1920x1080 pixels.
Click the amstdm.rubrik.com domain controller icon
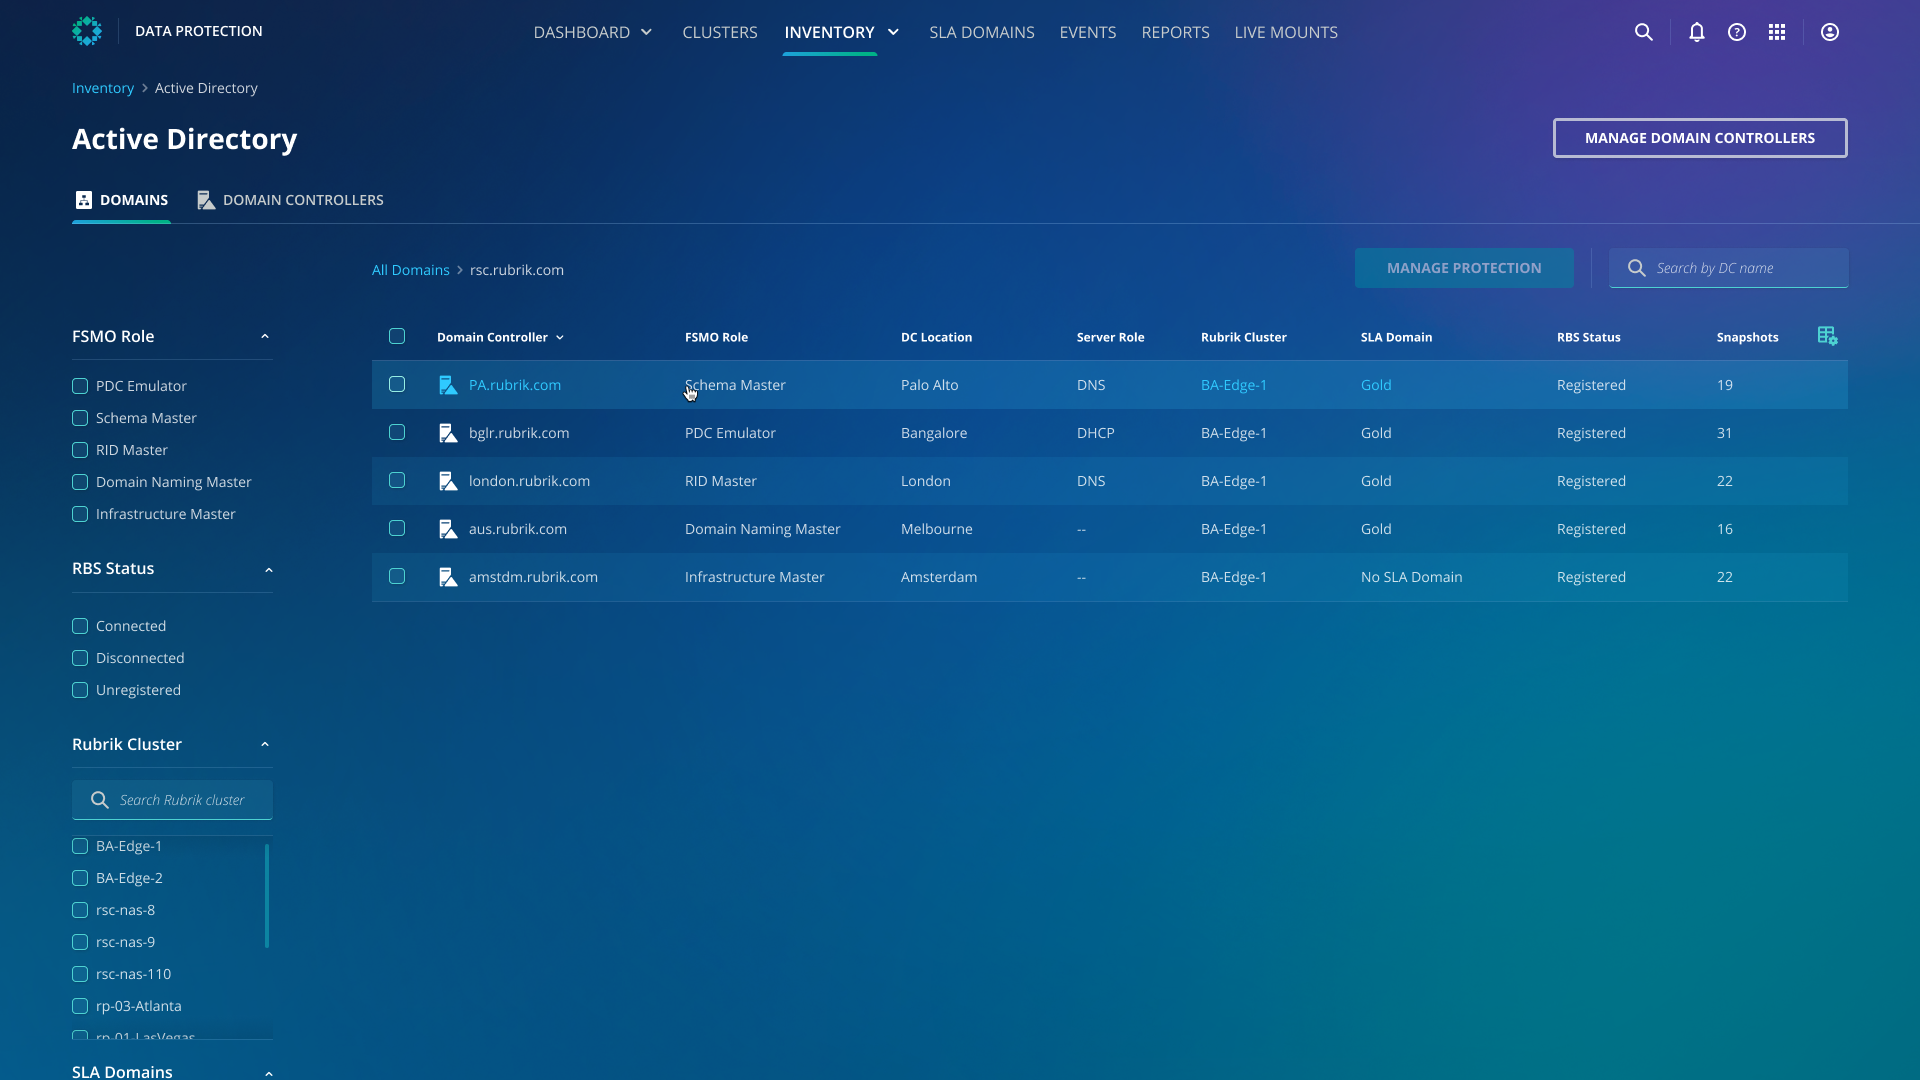448,577
